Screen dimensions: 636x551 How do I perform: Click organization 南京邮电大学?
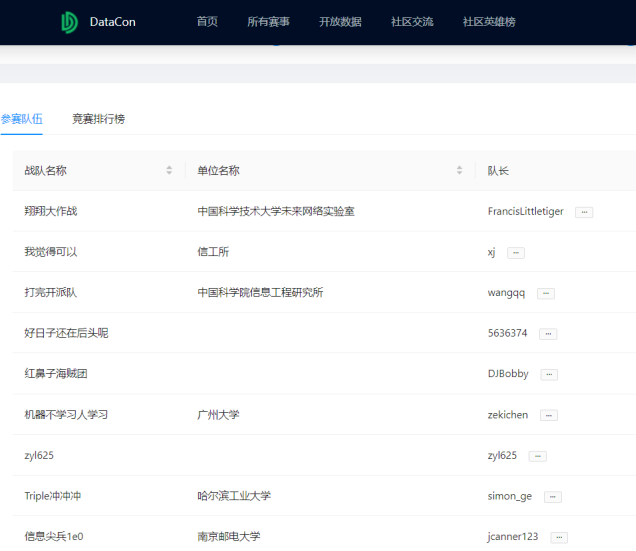229,536
